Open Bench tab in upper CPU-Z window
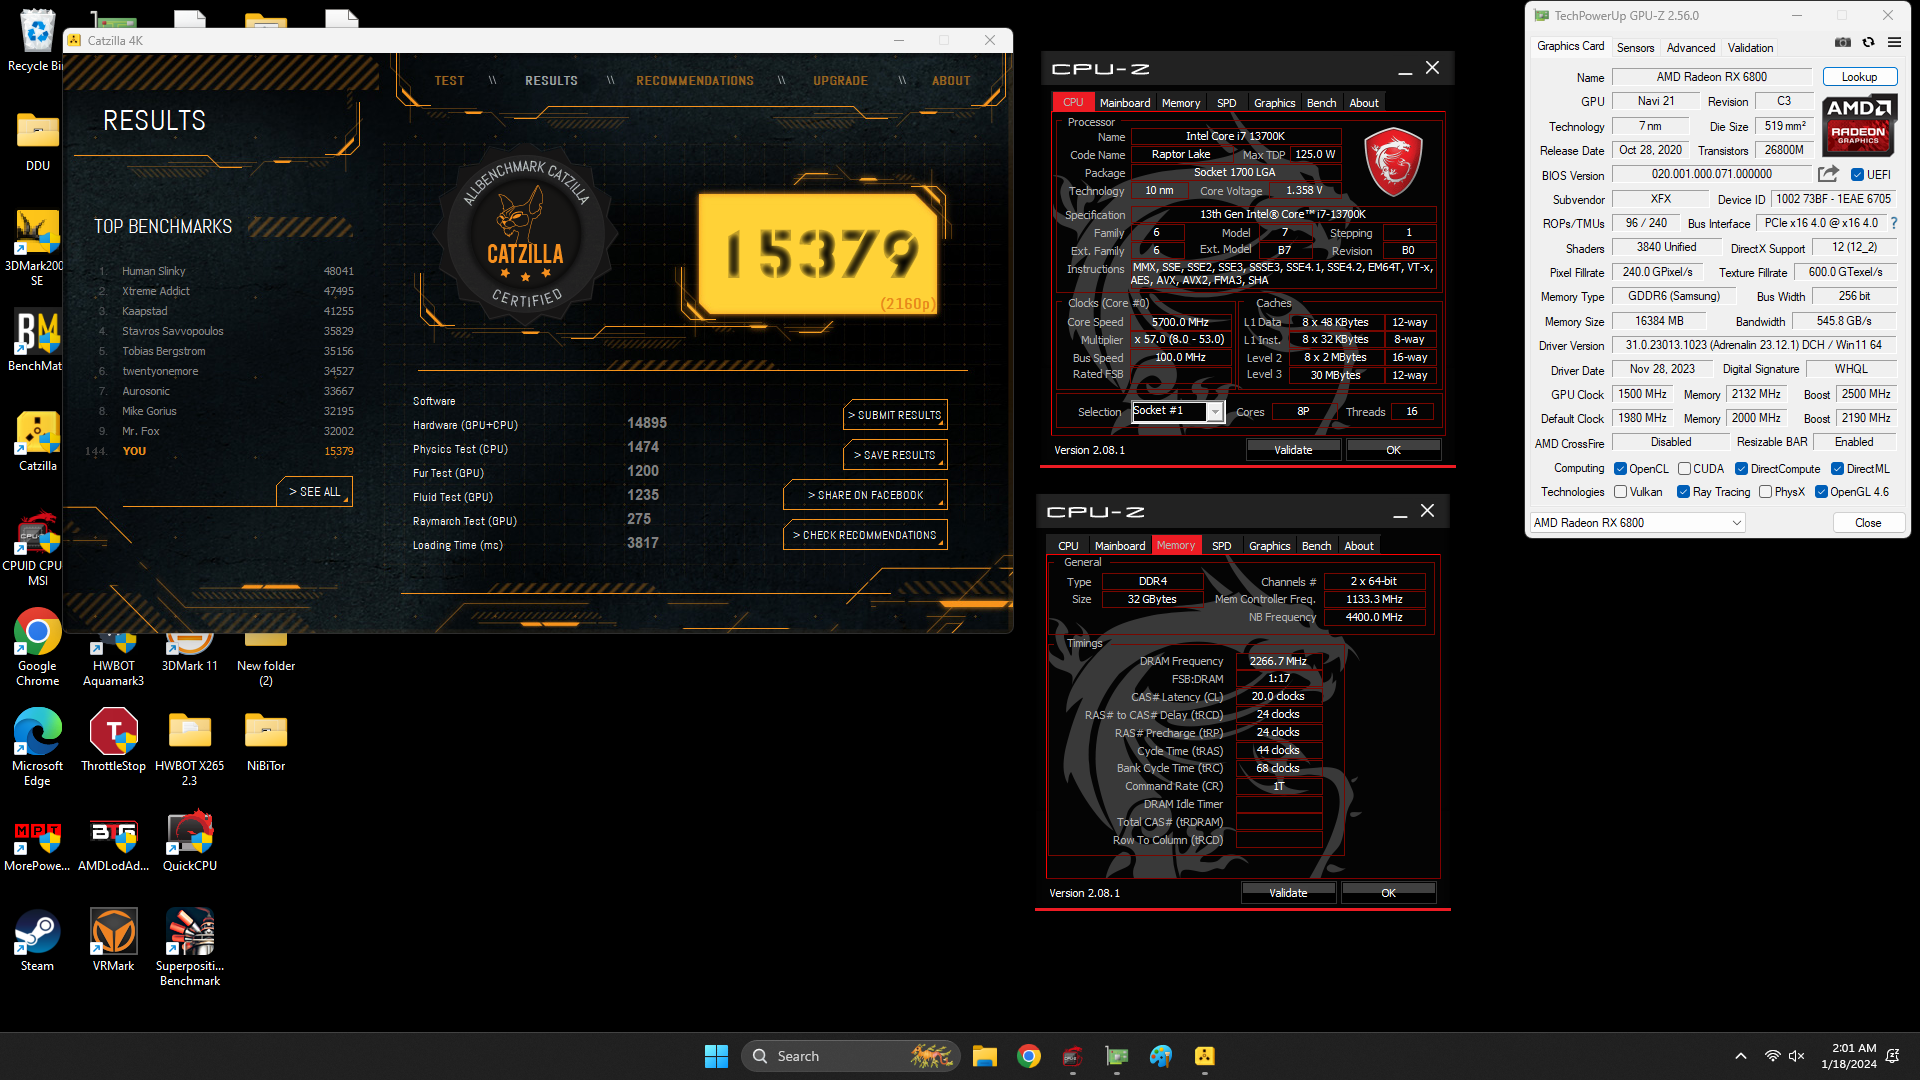The height and width of the screenshot is (1080, 1920). point(1321,103)
